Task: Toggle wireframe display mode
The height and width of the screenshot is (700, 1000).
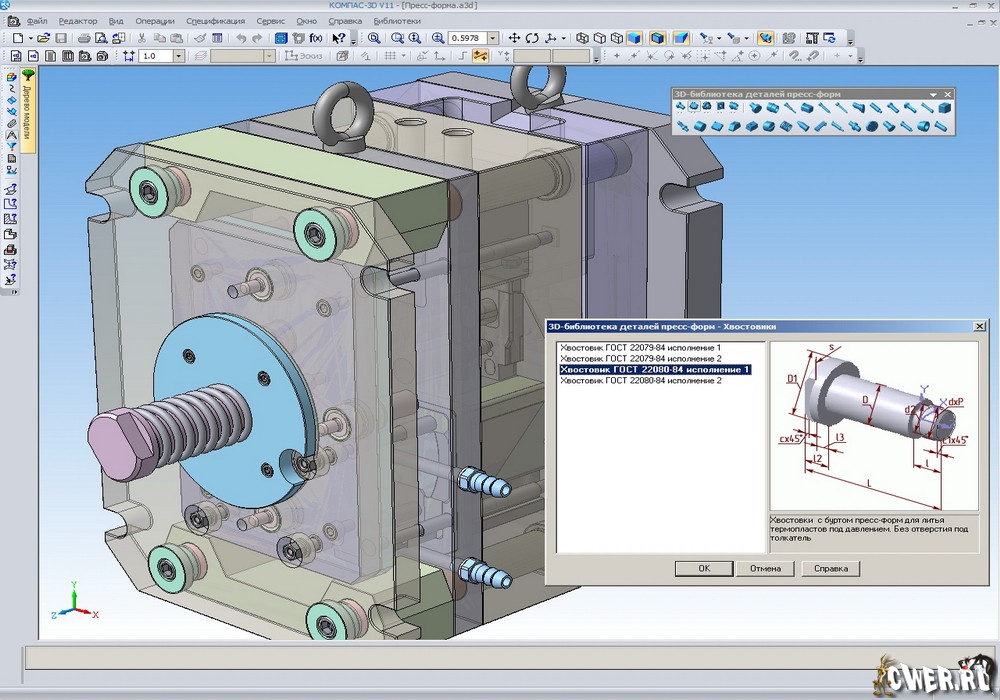Action: pyautogui.click(x=582, y=38)
